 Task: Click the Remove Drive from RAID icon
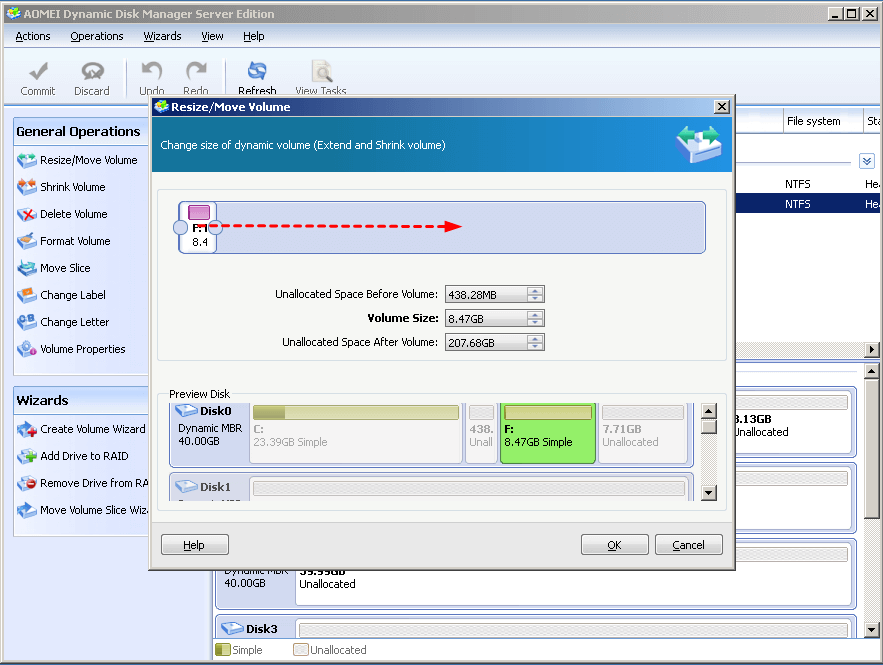coord(26,484)
